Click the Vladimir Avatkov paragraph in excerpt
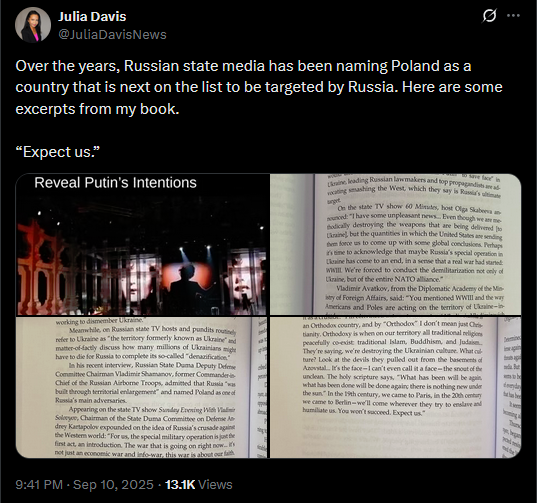537x503 pixels. pos(414,298)
